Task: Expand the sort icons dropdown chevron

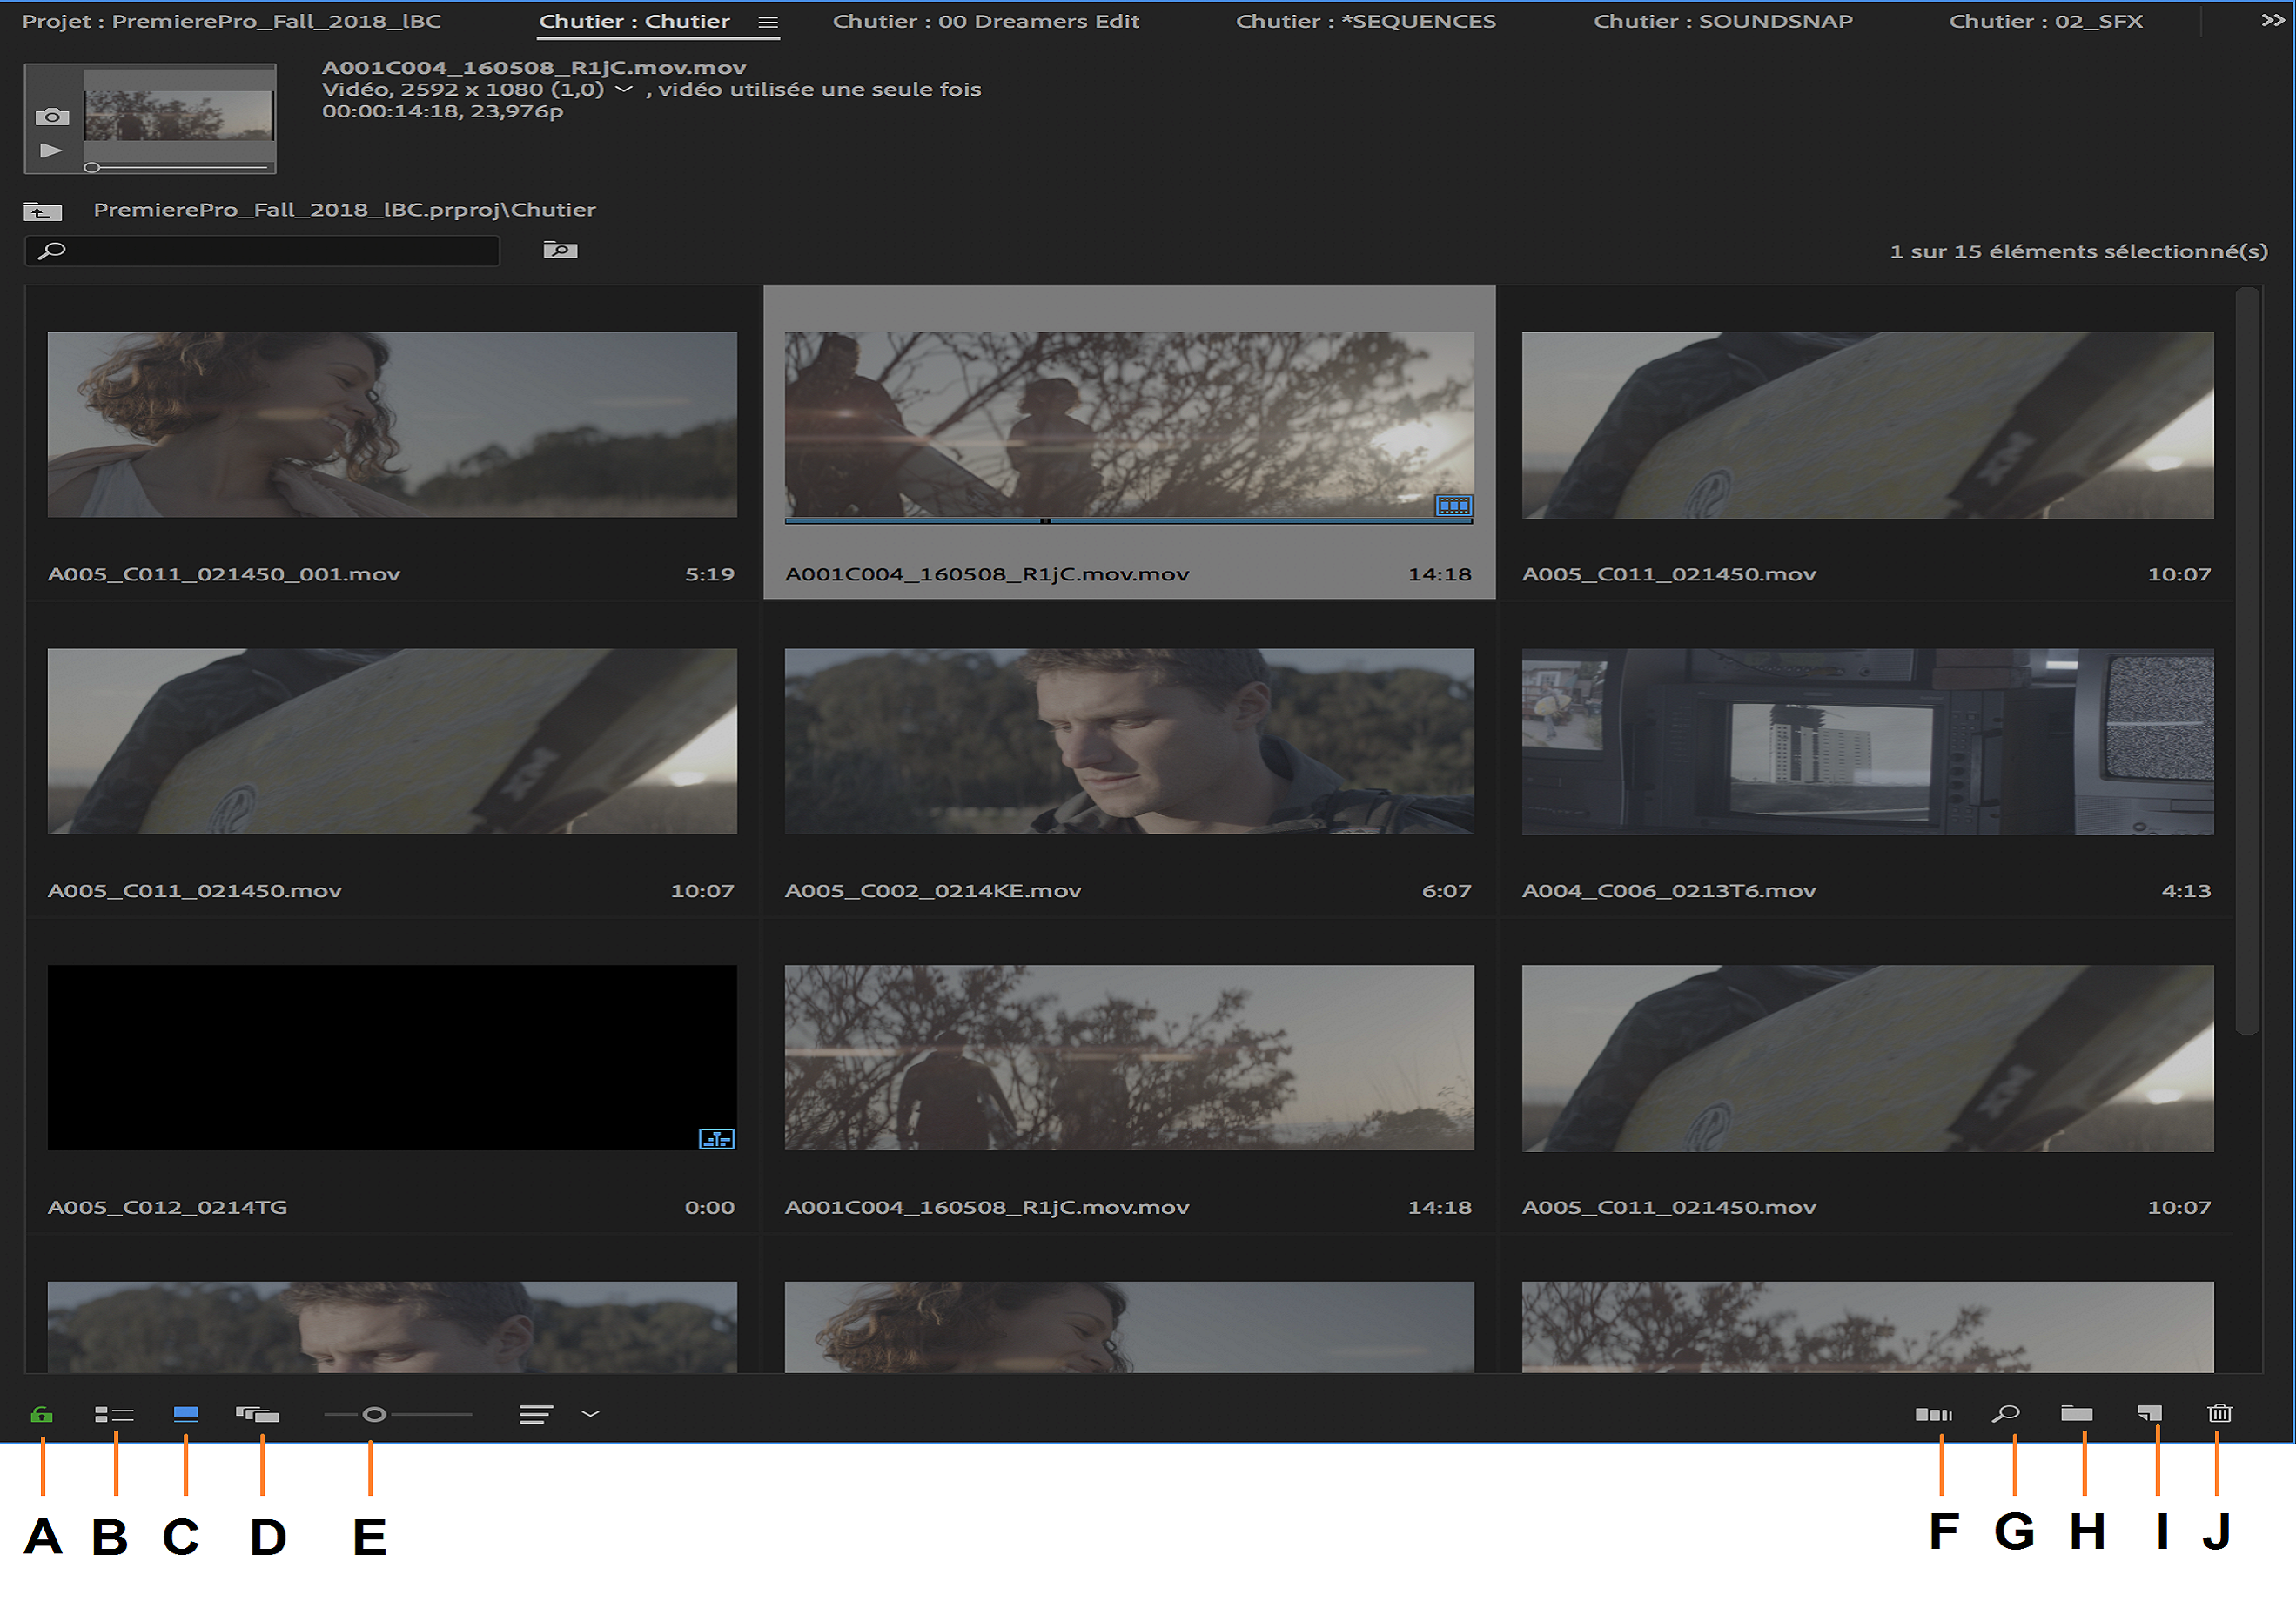Action: click(591, 1413)
